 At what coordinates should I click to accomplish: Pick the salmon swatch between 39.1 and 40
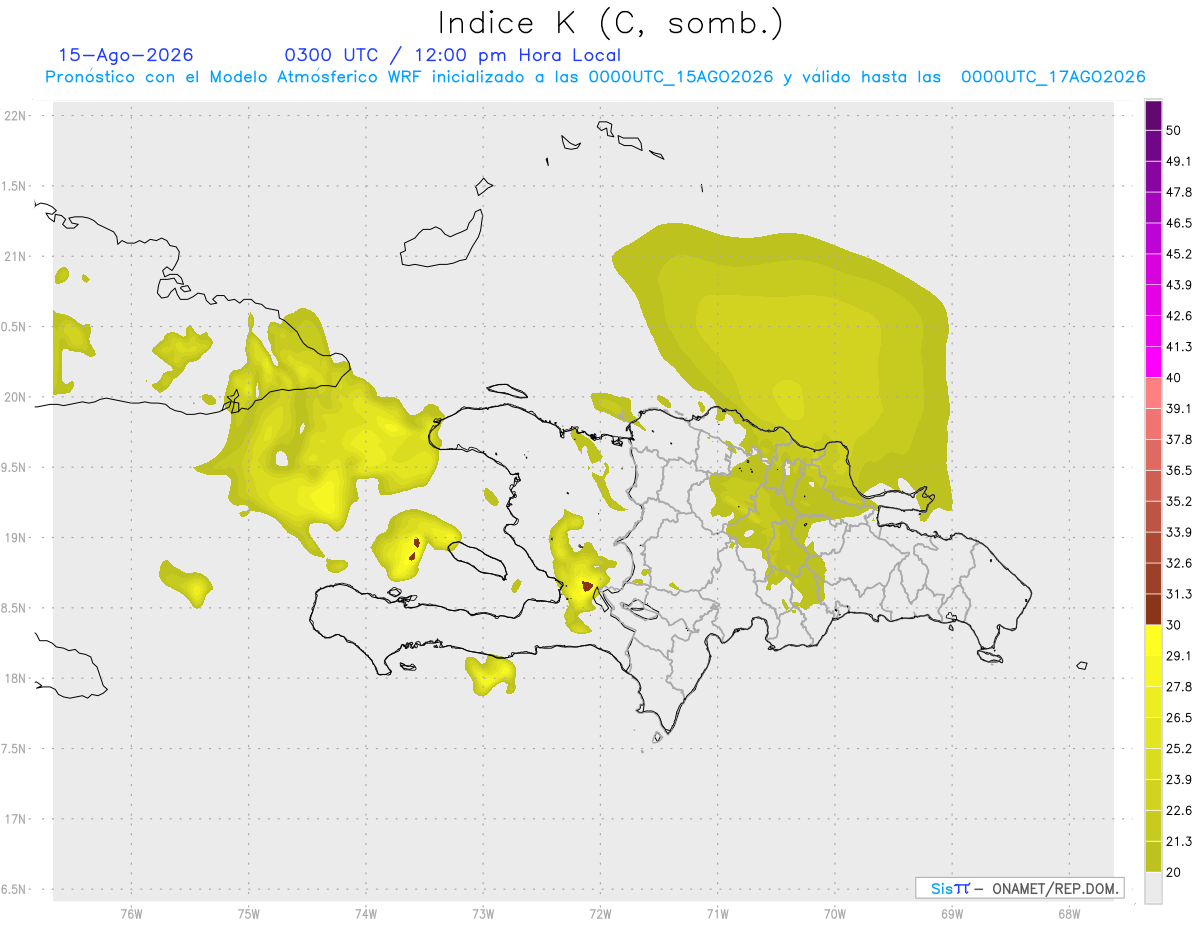[x=1154, y=393]
